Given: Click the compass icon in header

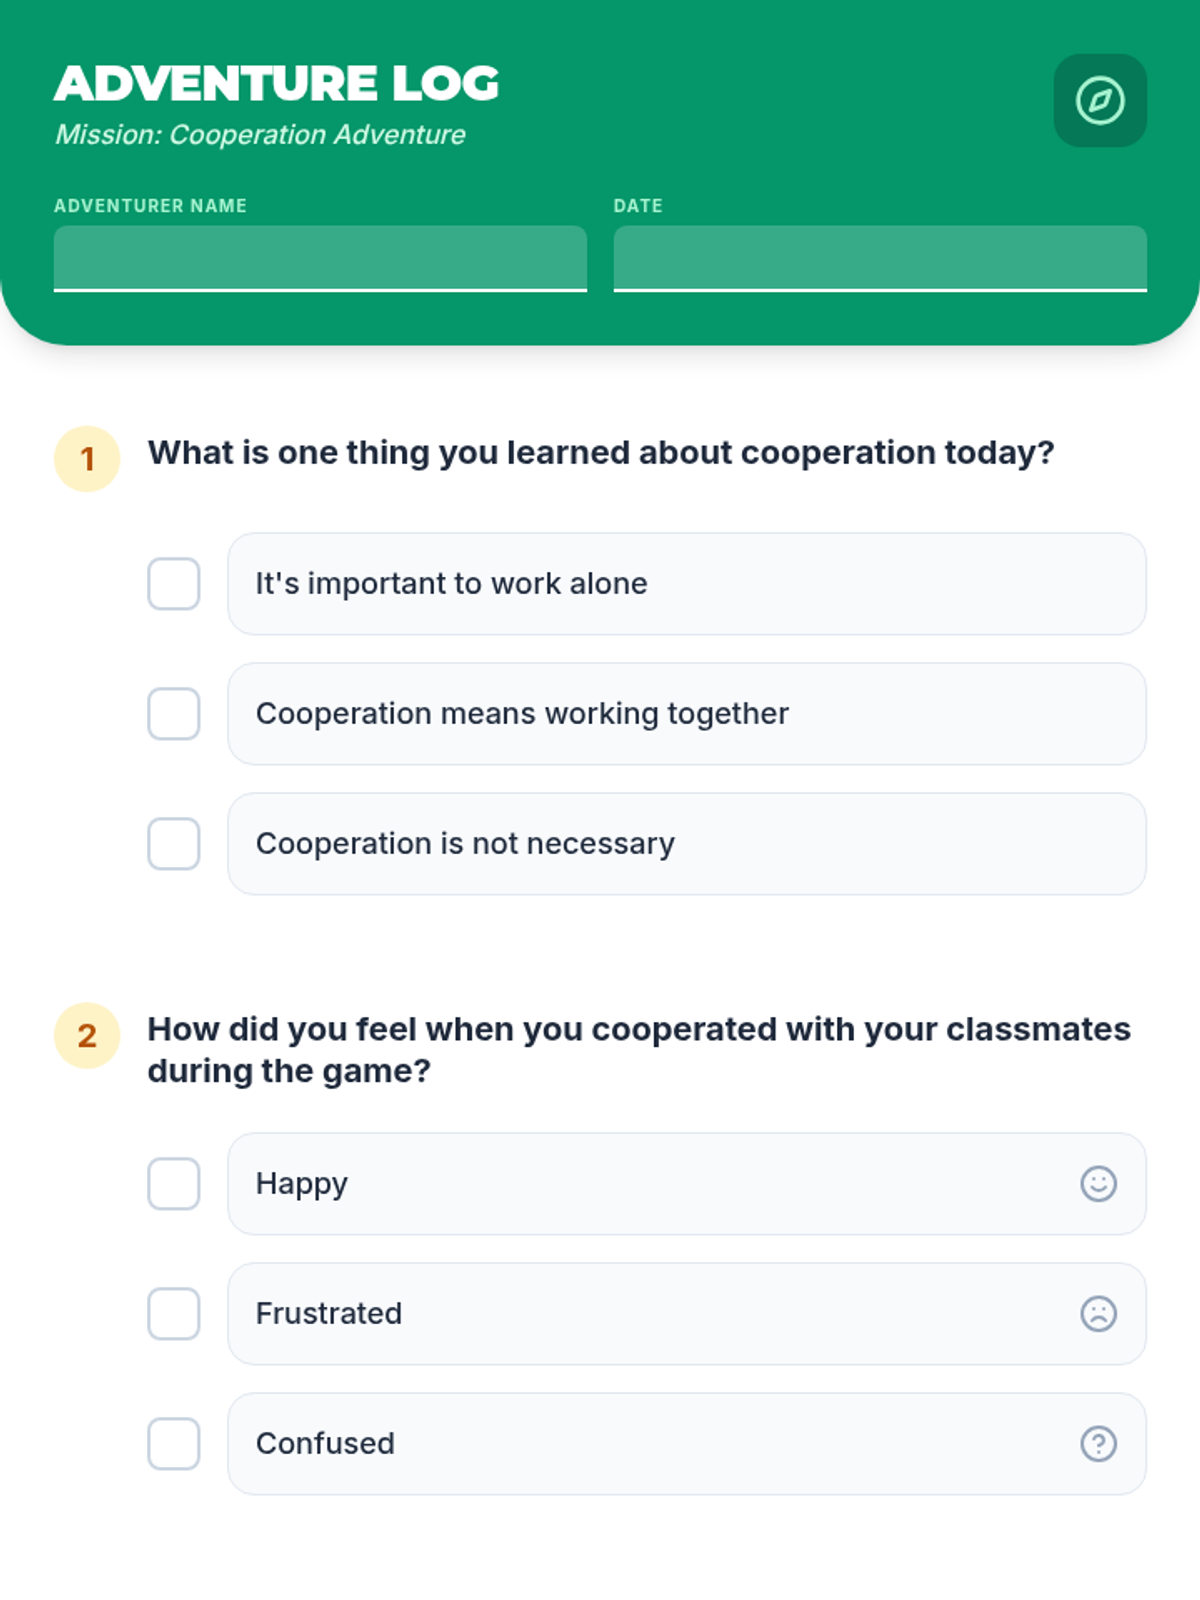Looking at the screenshot, I should tap(1100, 100).
